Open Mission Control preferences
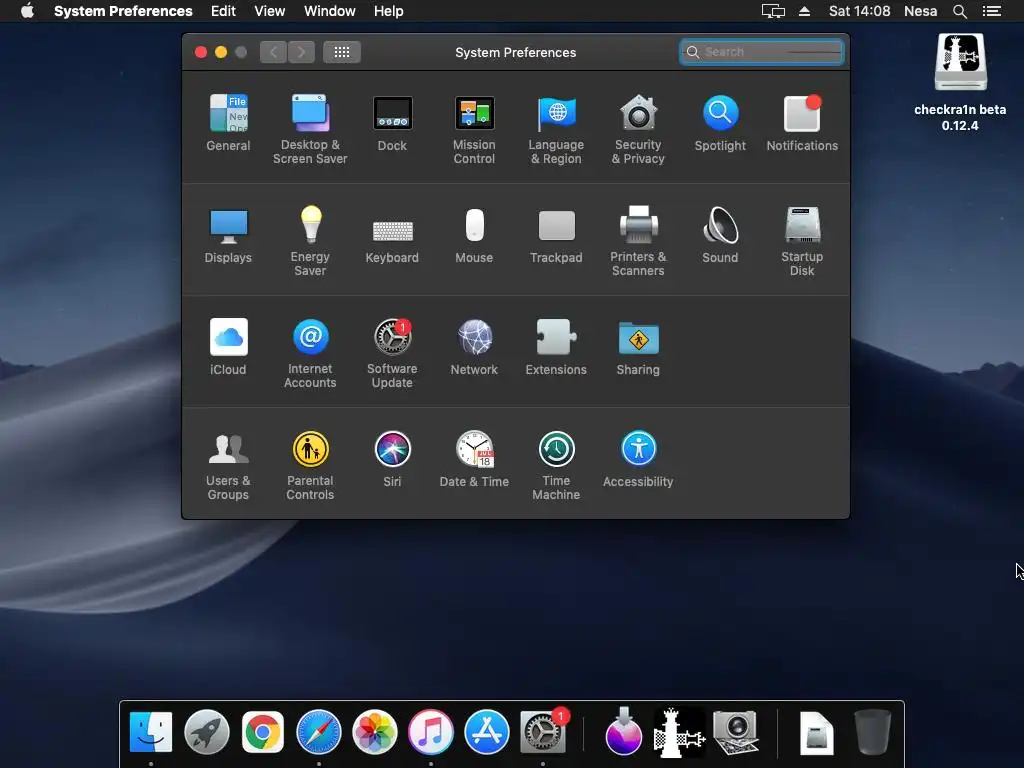The width and height of the screenshot is (1024, 768). 474,130
